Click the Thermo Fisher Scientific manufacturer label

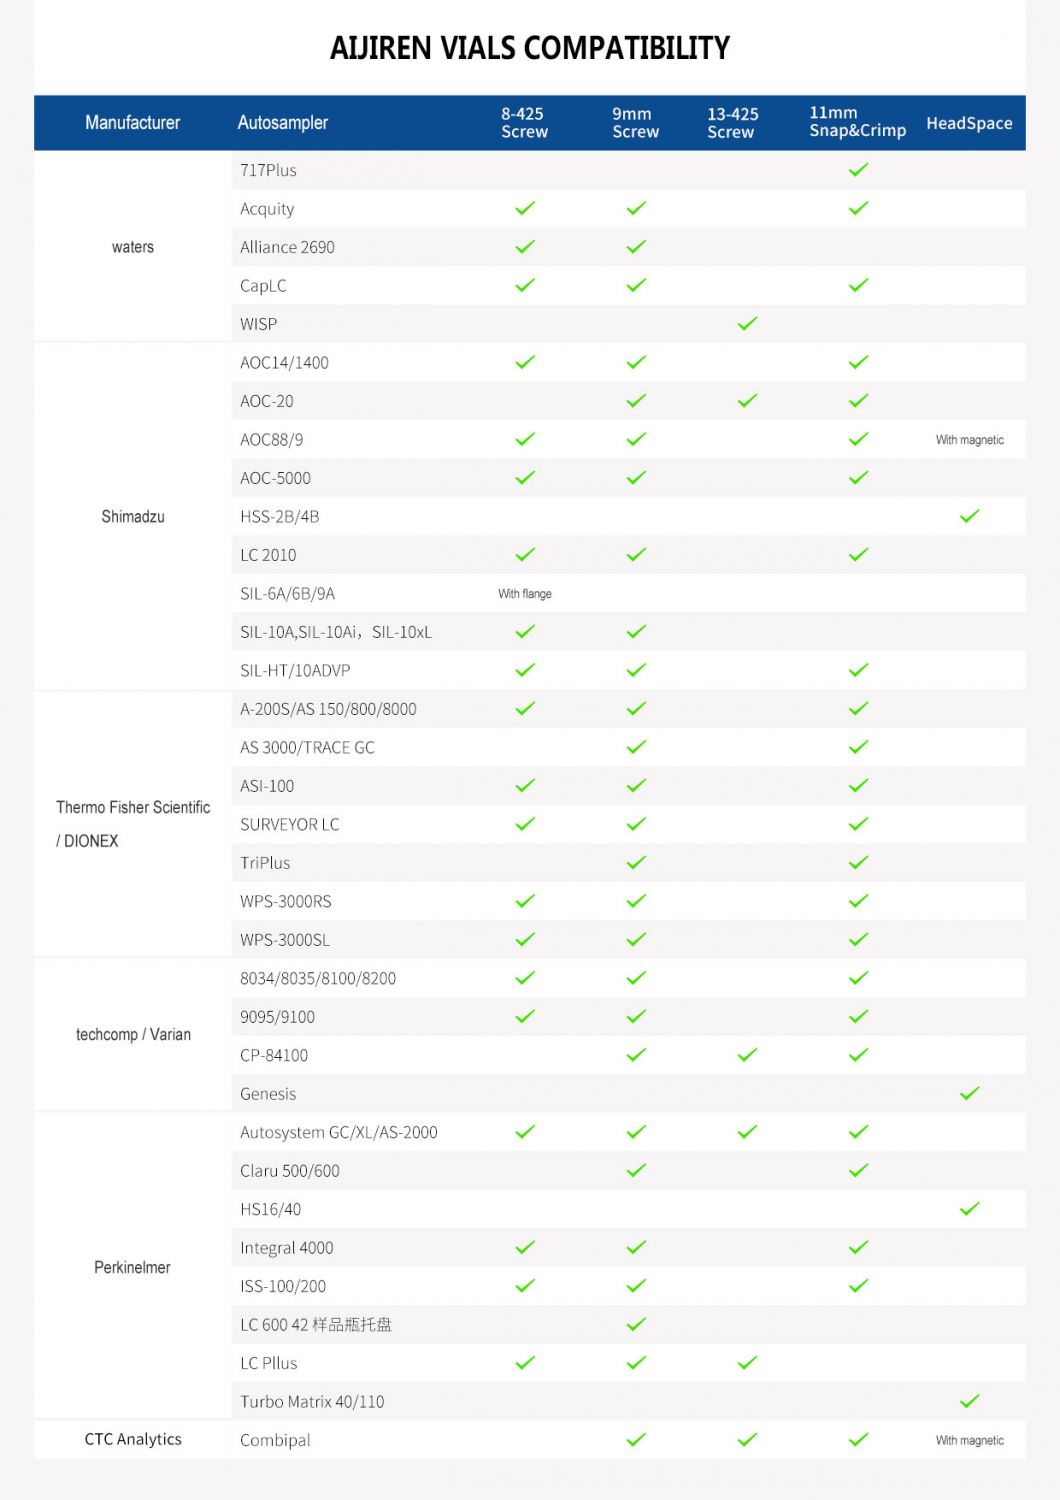(x=133, y=807)
